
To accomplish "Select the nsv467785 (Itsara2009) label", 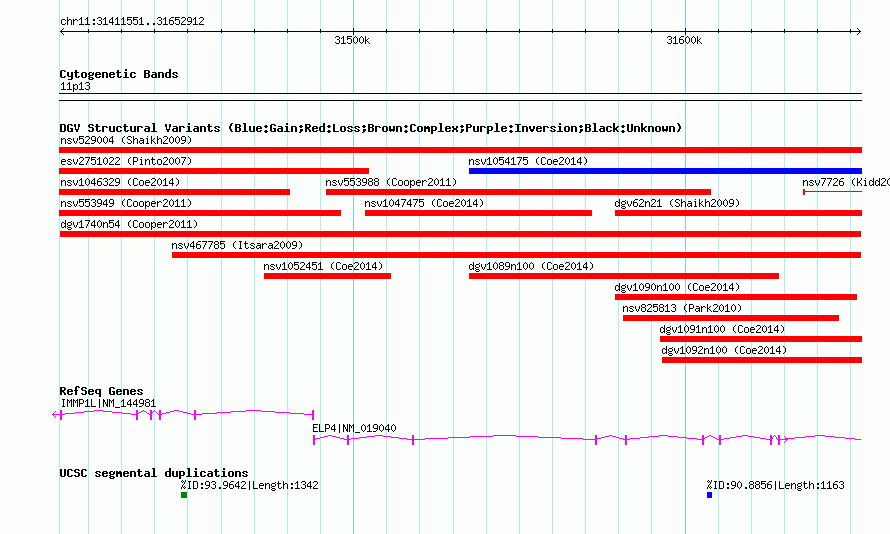I will click(237, 245).
